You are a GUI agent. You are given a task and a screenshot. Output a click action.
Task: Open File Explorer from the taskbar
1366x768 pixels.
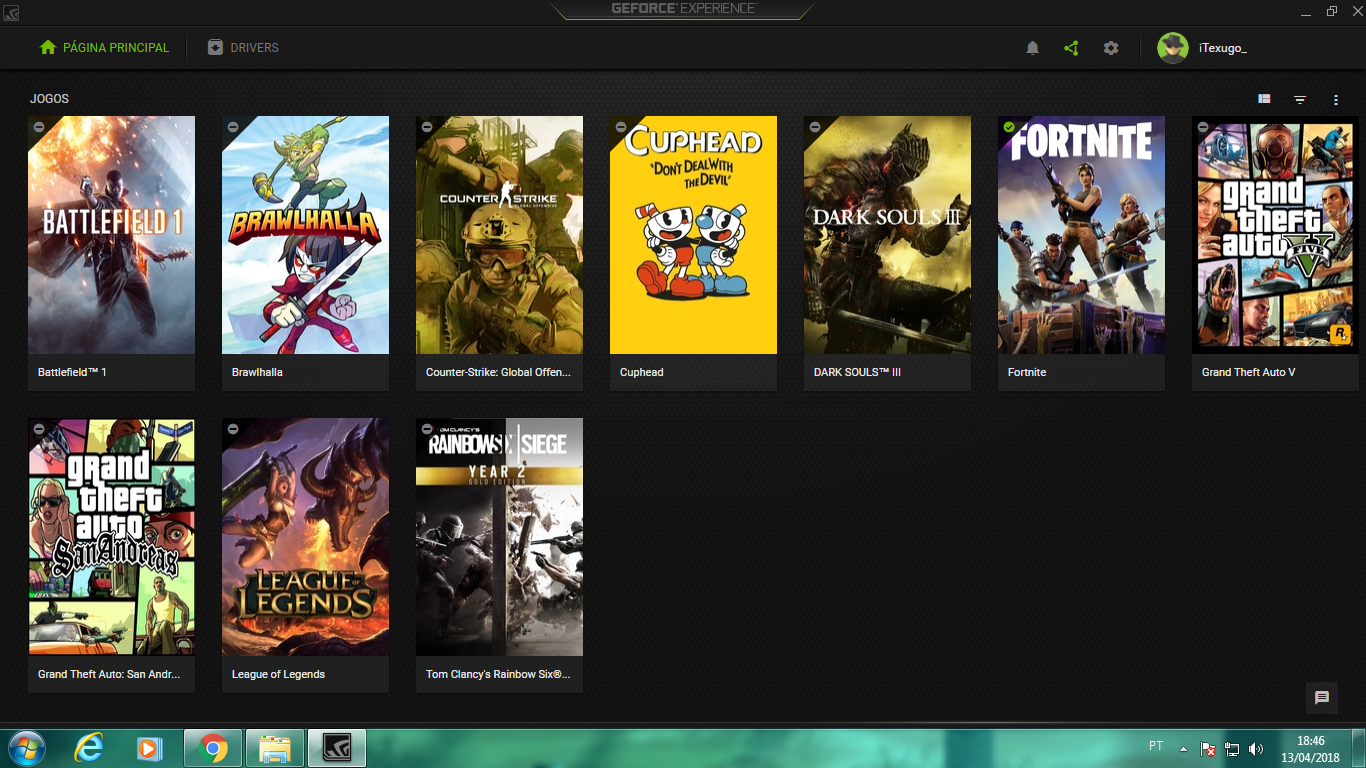pyautogui.click(x=274, y=748)
